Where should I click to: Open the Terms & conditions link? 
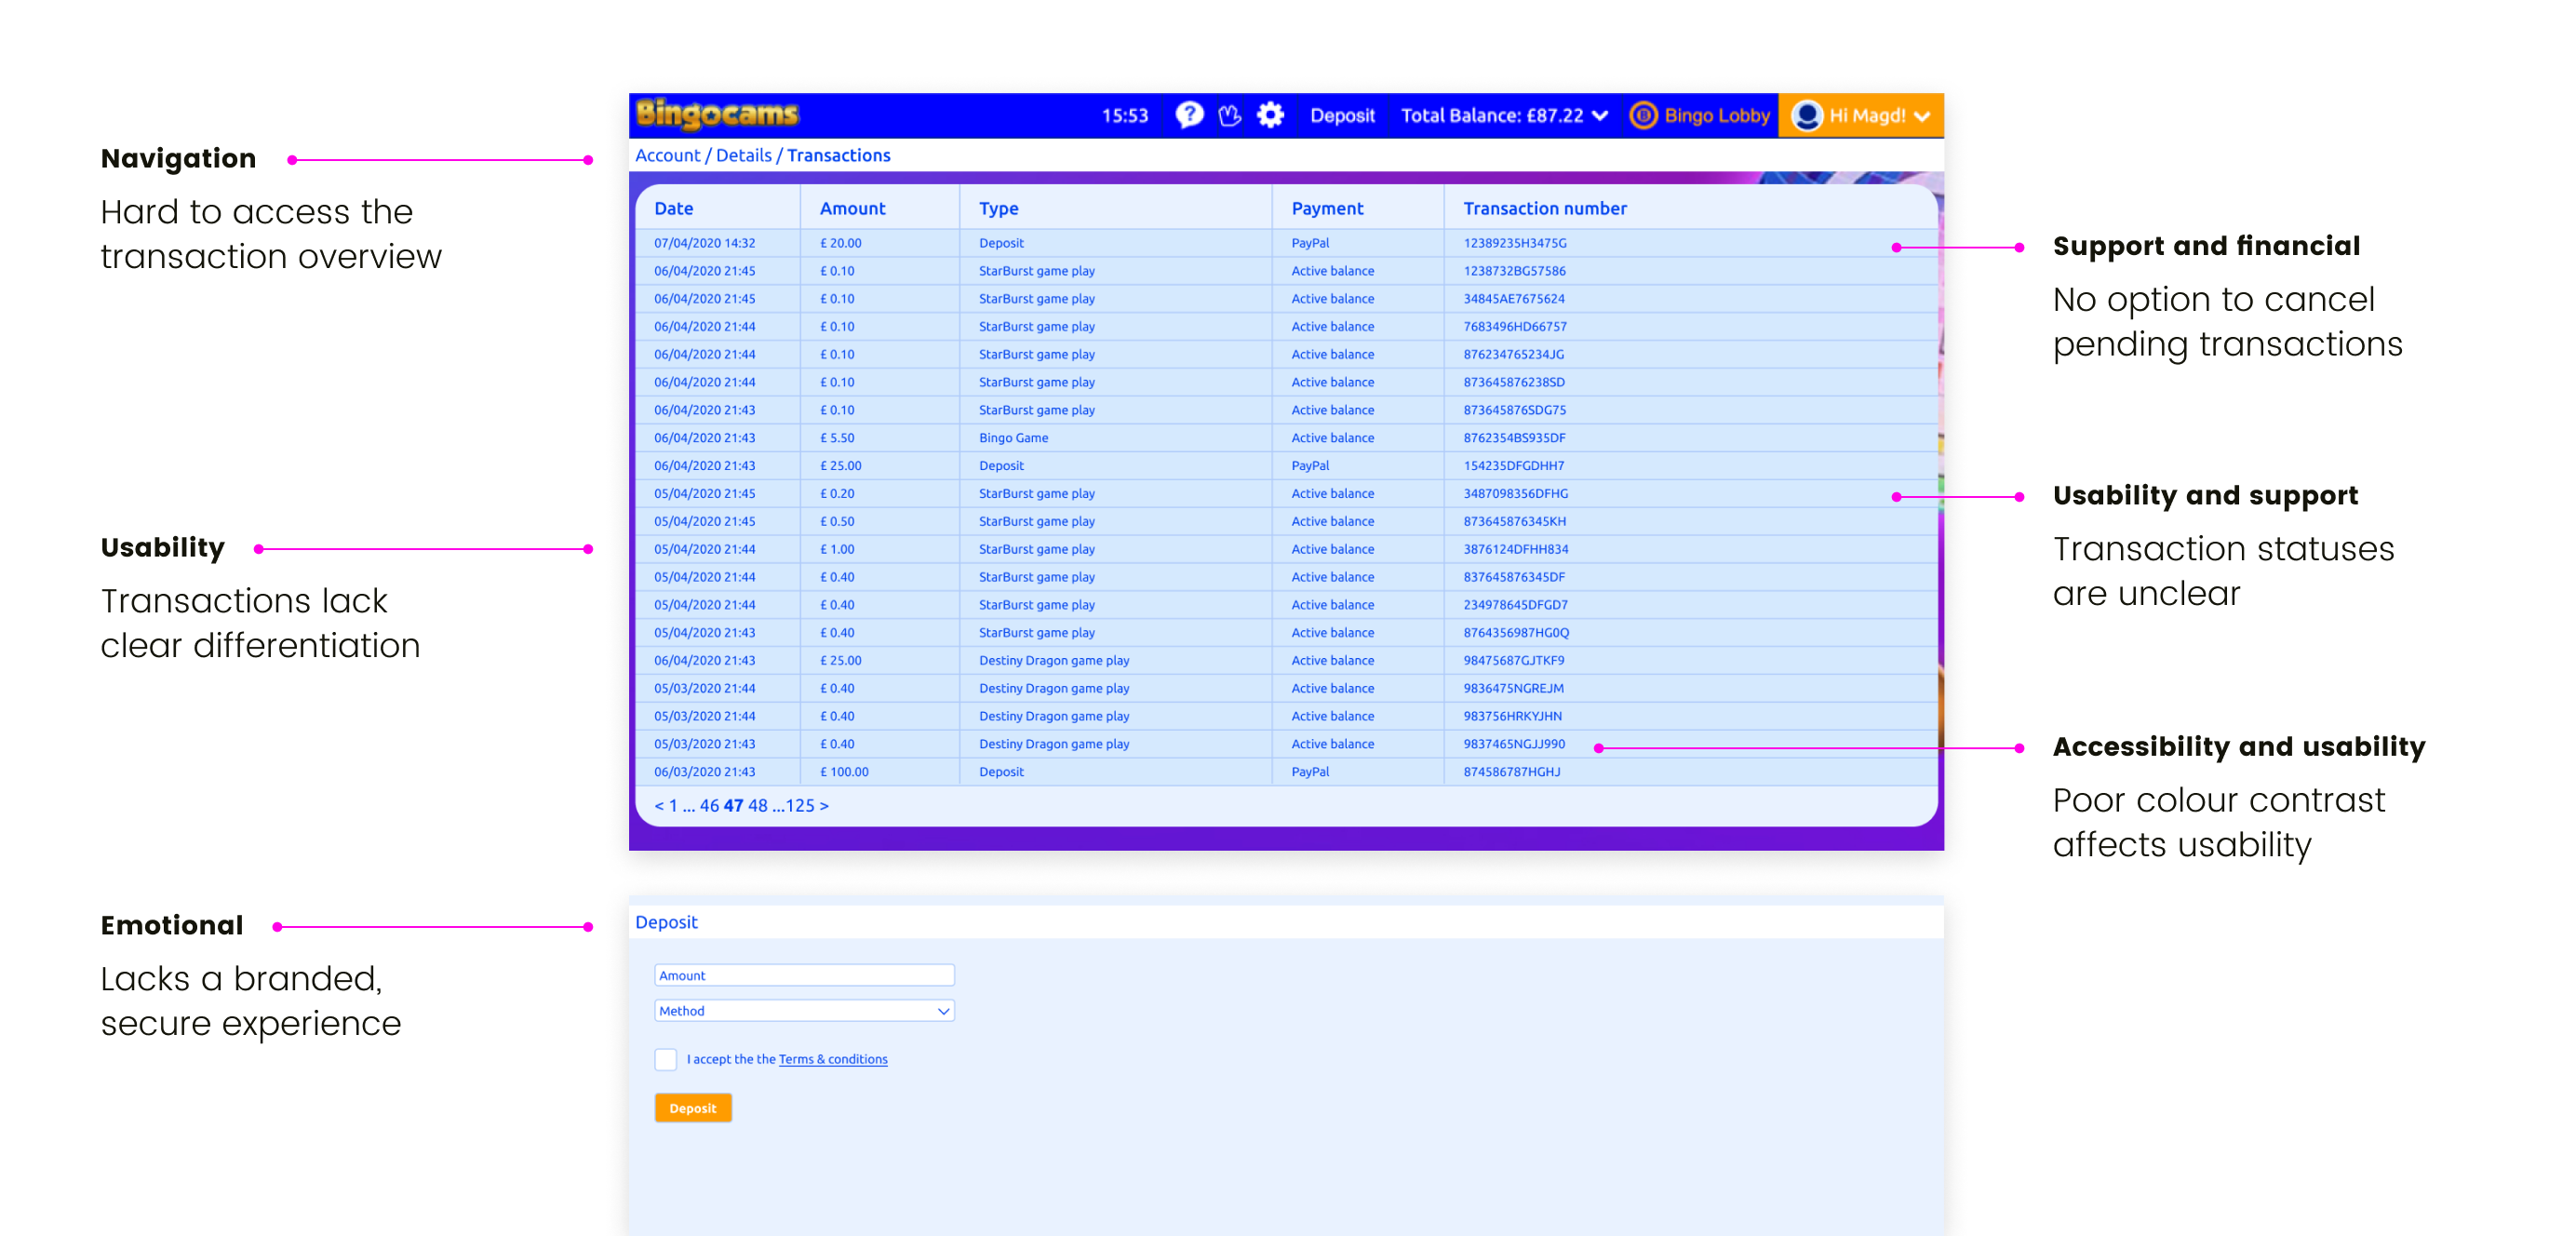tap(832, 1059)
